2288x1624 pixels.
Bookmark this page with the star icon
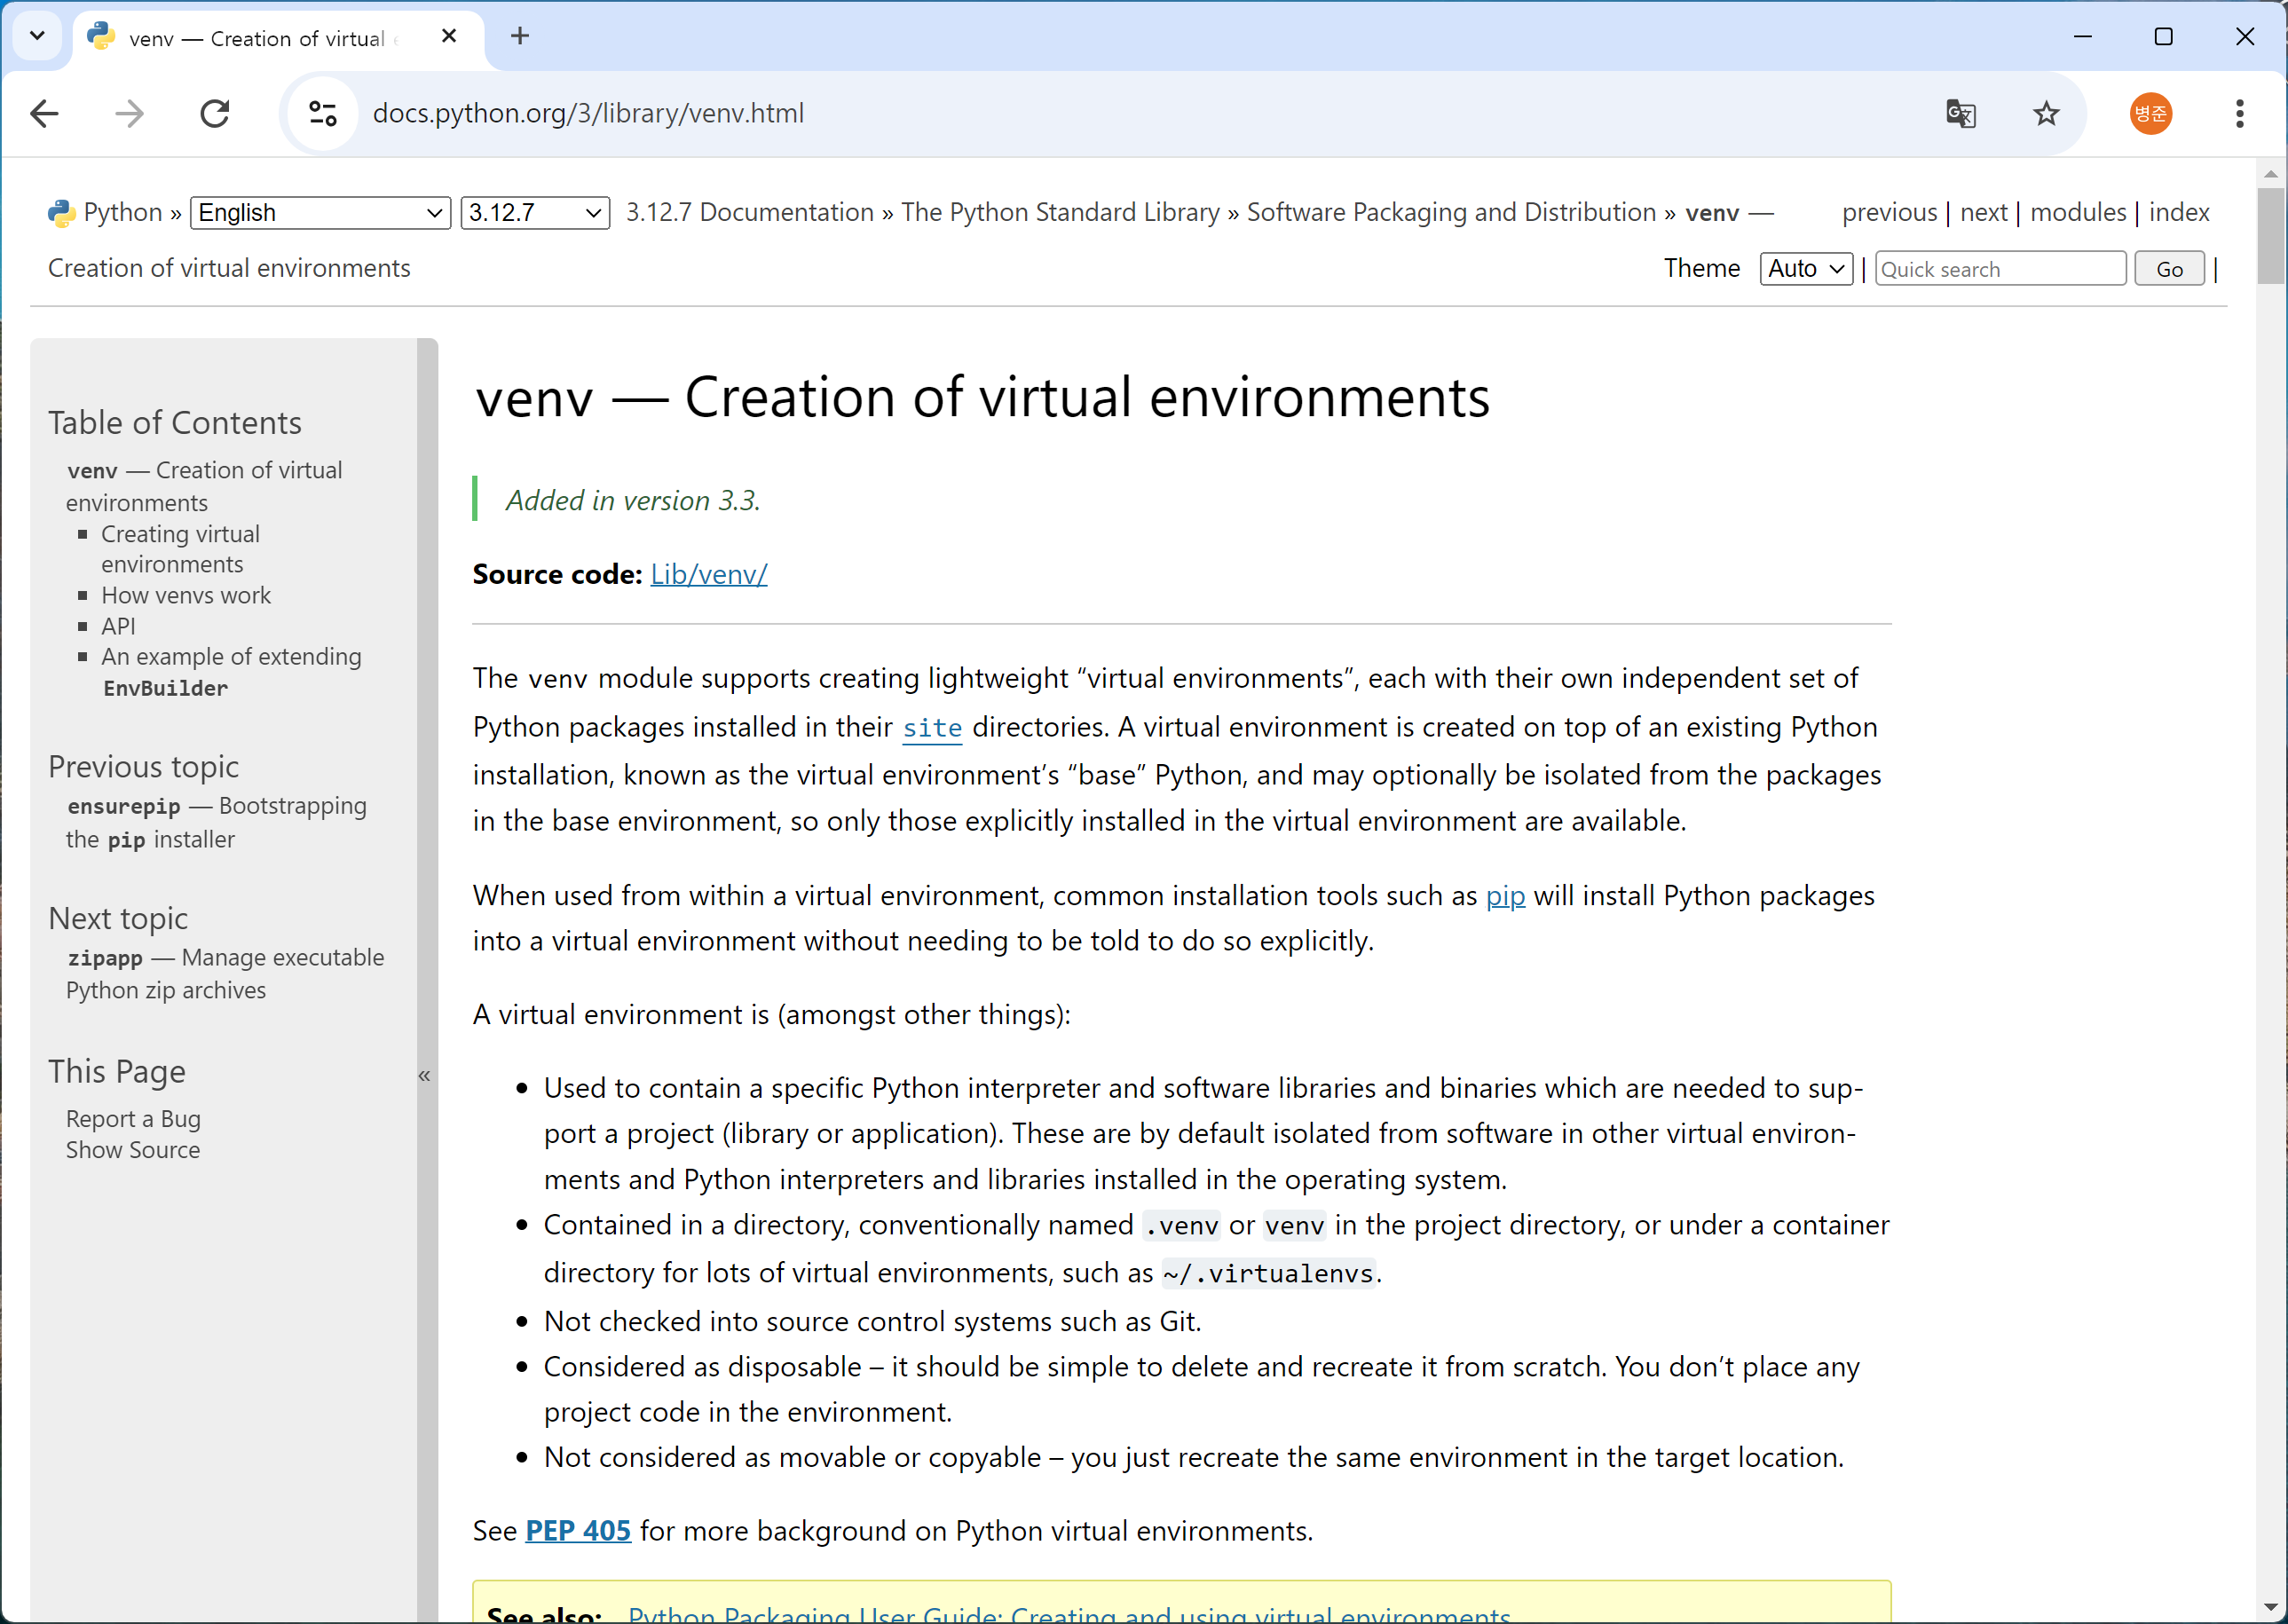pos(2046,114)
